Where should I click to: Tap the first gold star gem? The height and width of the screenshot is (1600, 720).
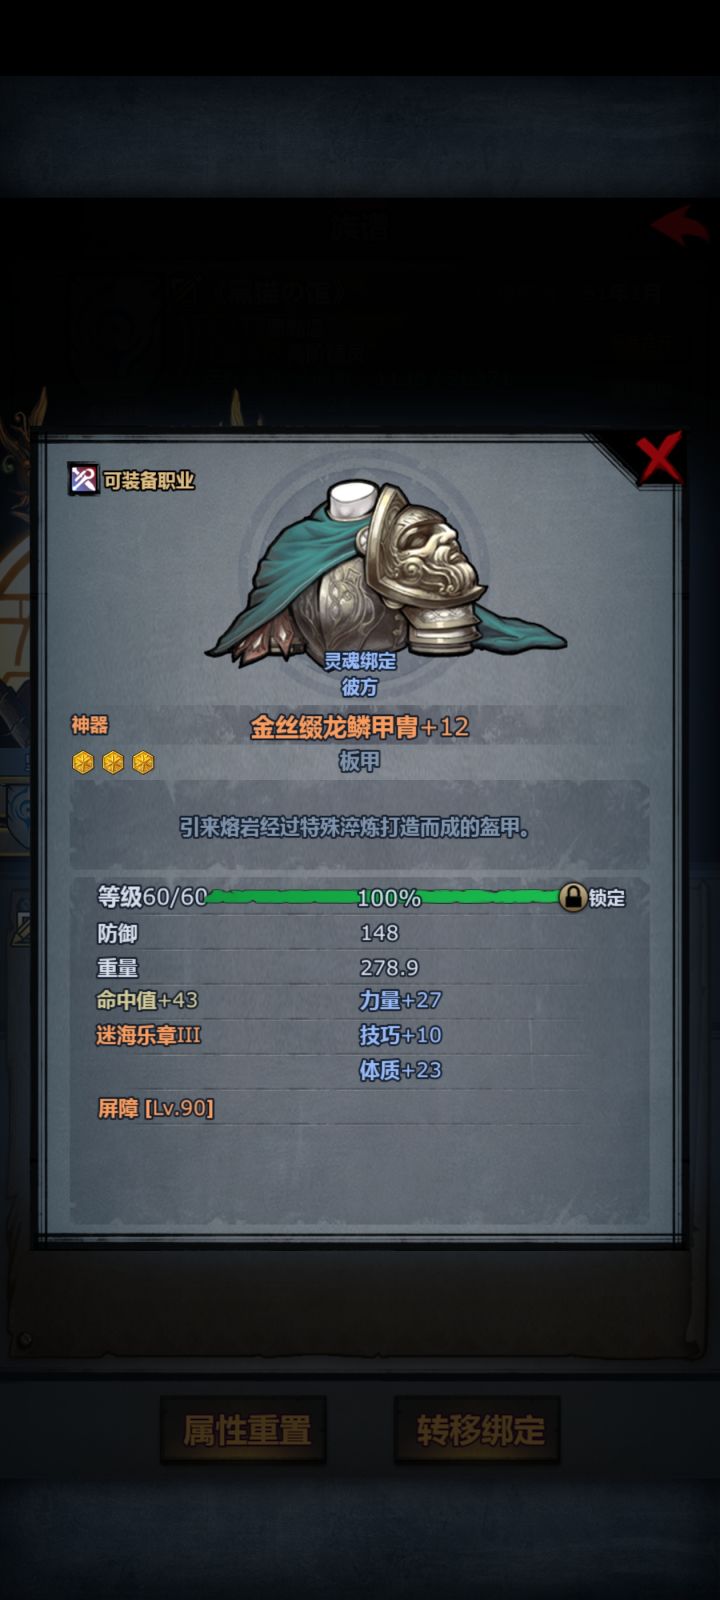(x=83, y=763)
